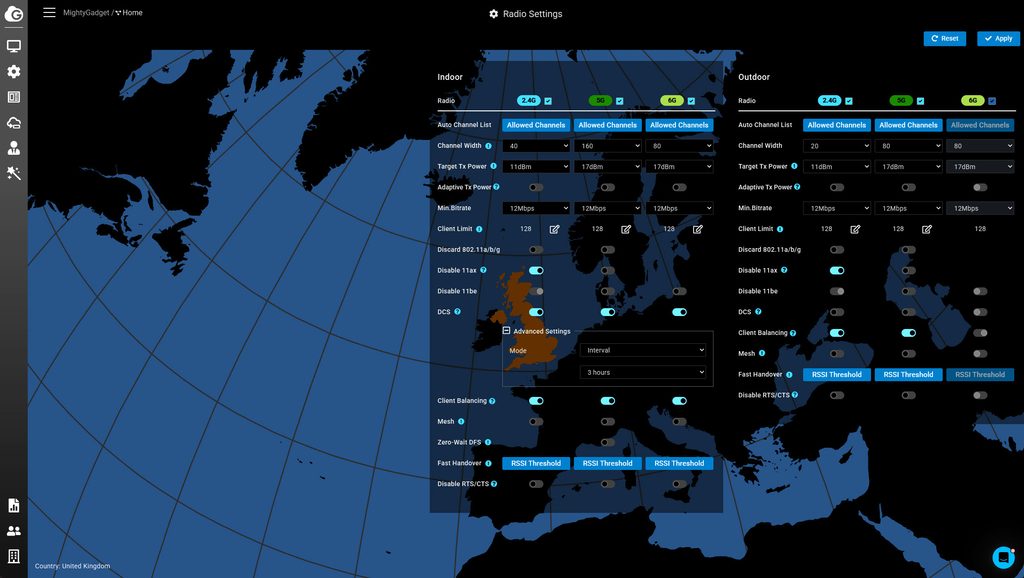Open the magic wand sidebar tool

(x=14, y=173)
